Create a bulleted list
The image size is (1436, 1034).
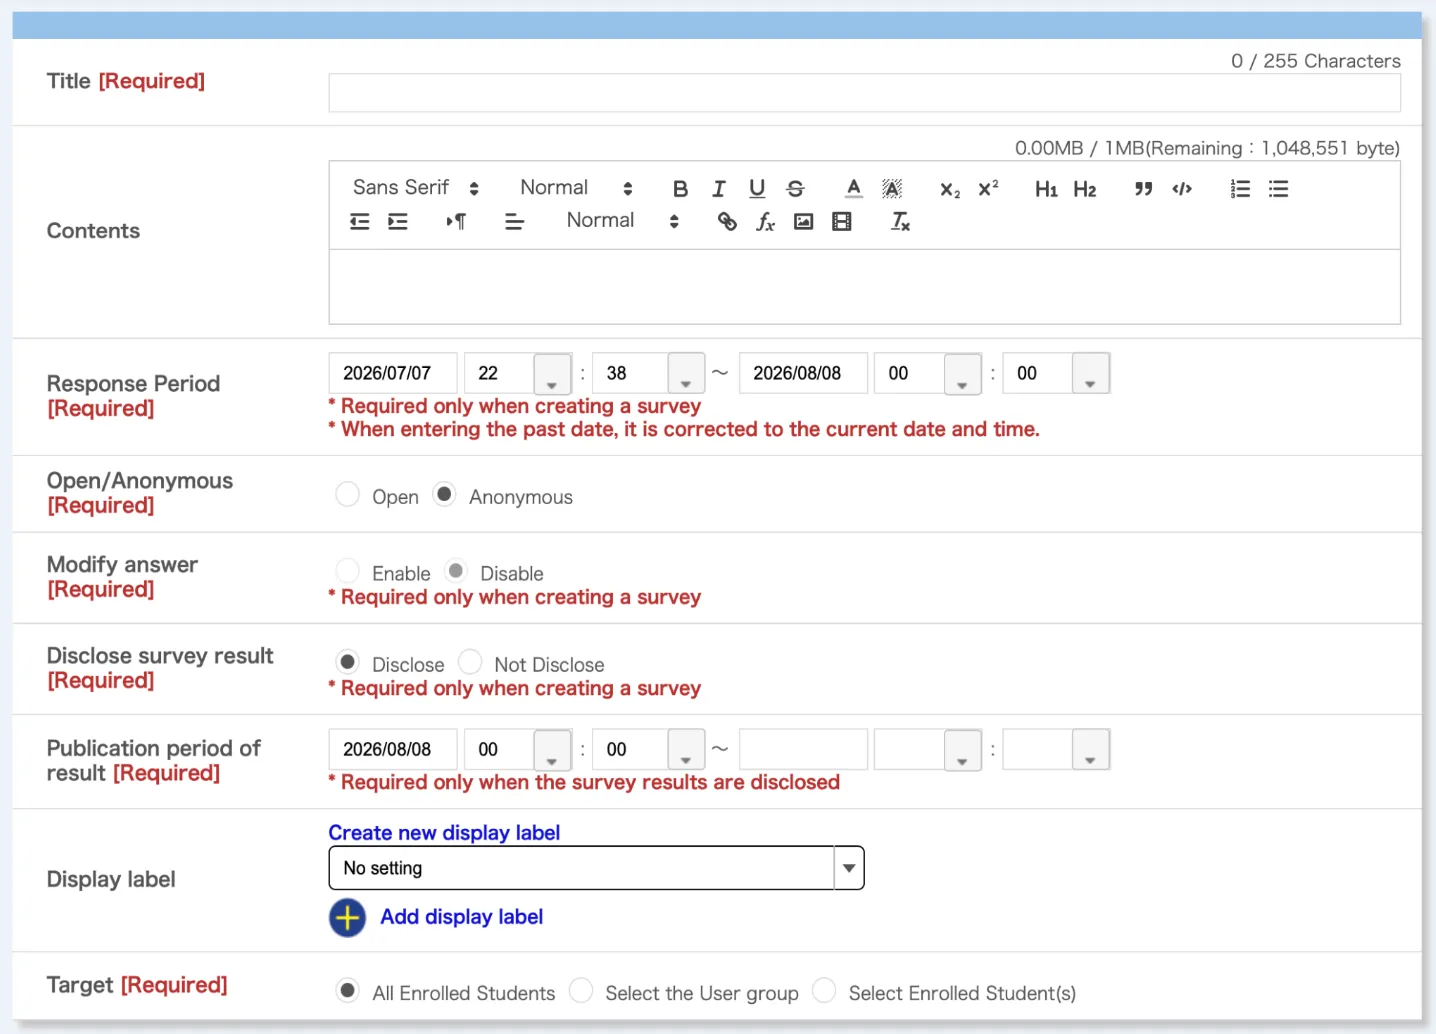pos(1278,188)
